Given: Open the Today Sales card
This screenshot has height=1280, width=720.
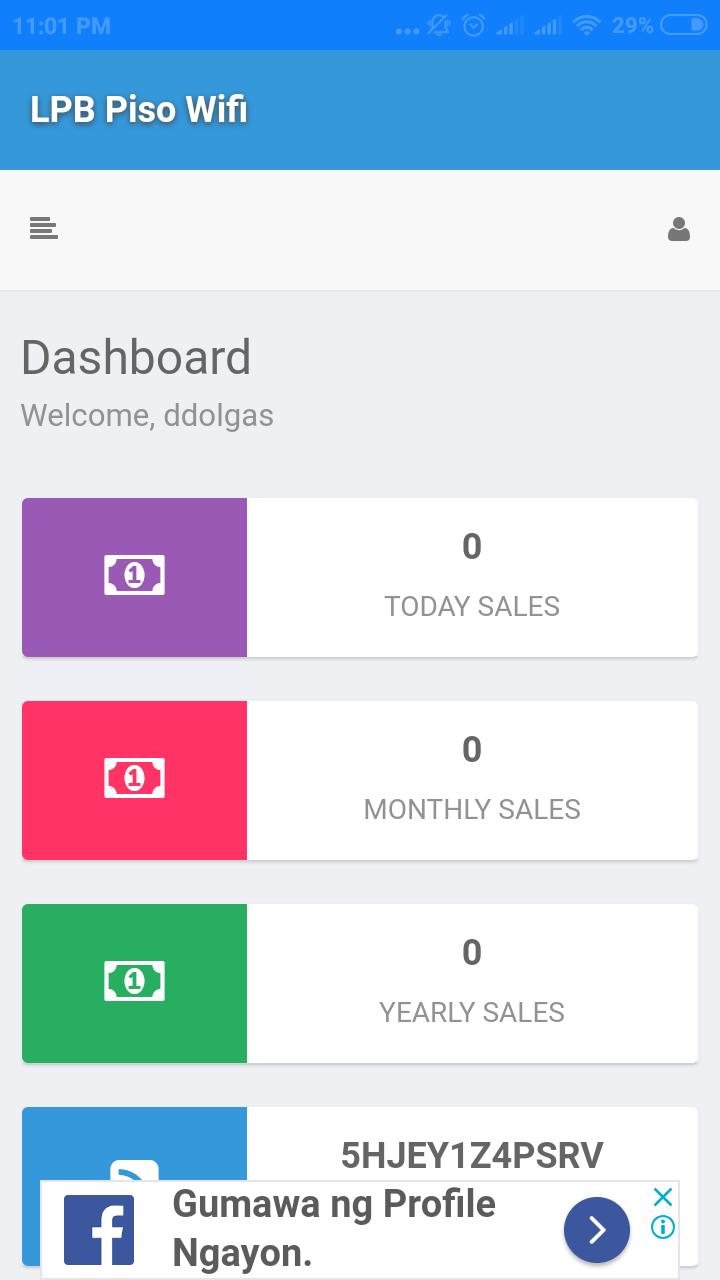Looking at the screenshot, I should pyautogui.click(x=360, y=577).
